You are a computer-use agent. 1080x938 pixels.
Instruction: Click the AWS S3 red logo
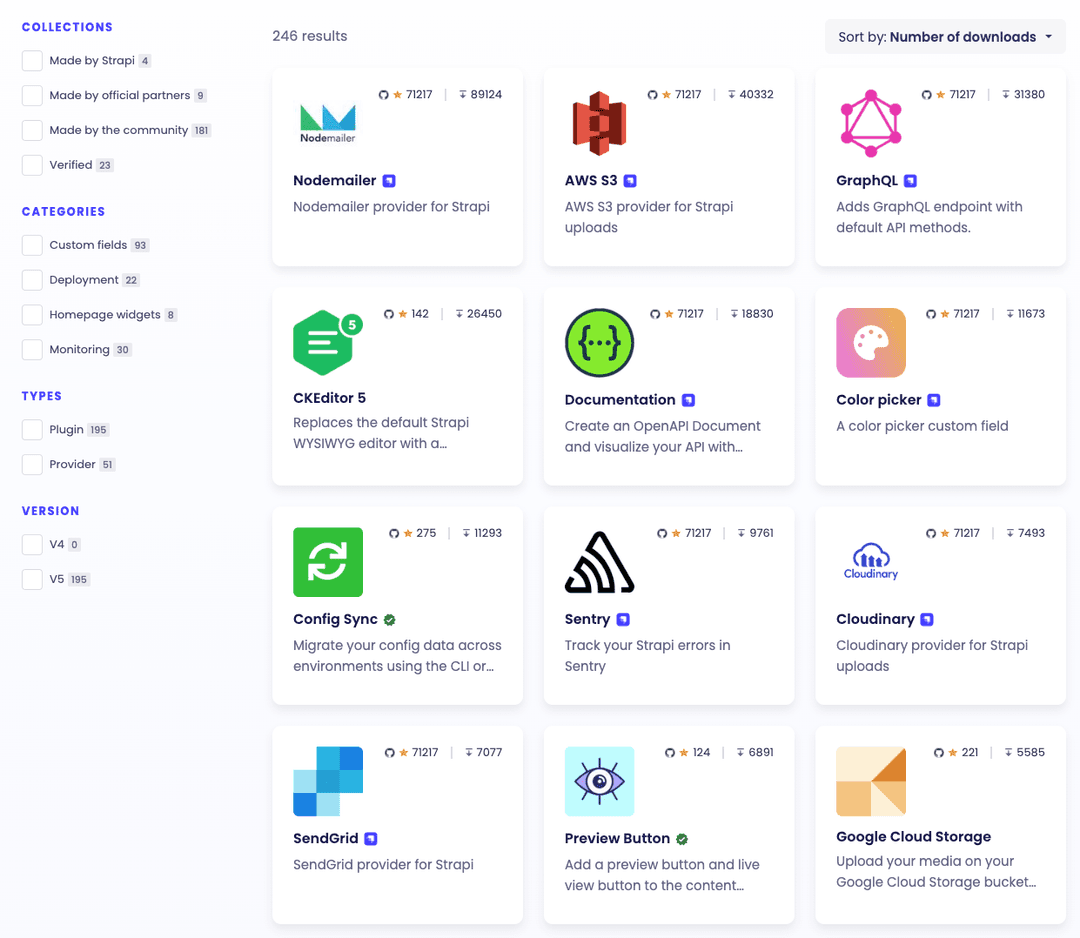(599, 123)
